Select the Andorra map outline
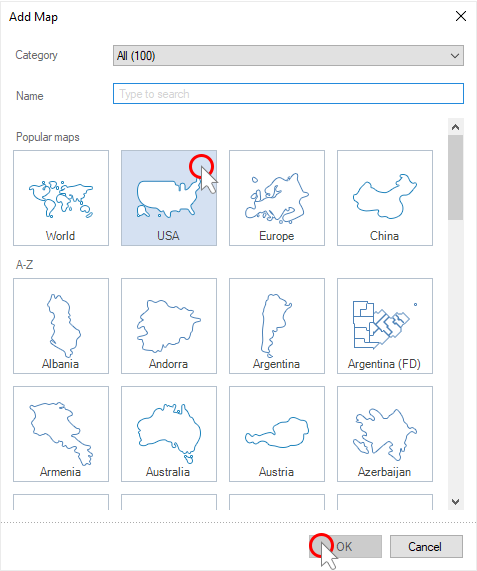 [x=168, y=326]
